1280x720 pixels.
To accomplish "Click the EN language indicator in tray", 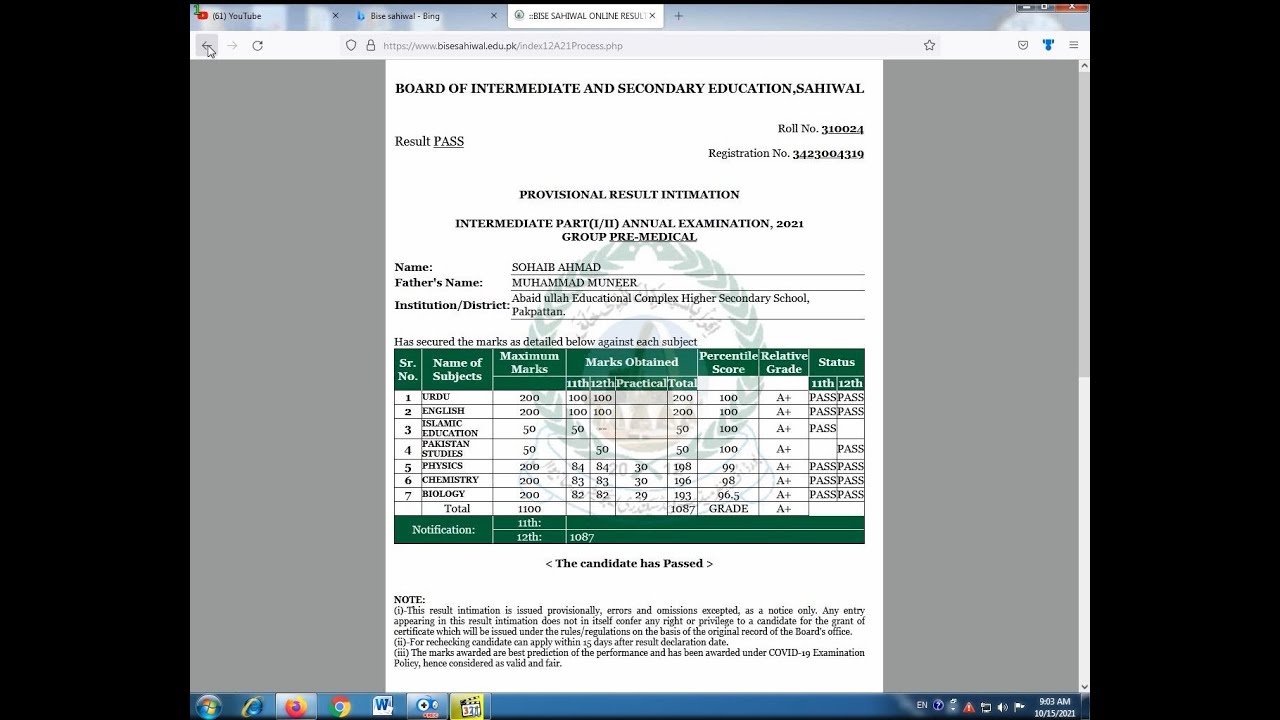I will click(x=922, y=706).
